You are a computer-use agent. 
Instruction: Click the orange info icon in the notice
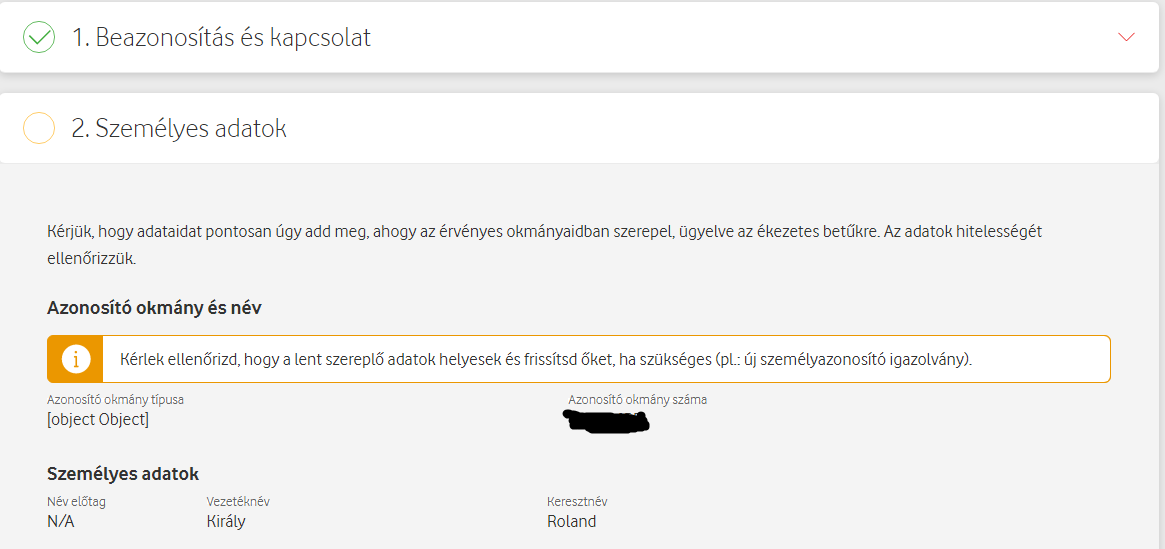click(x=74, y=360)
